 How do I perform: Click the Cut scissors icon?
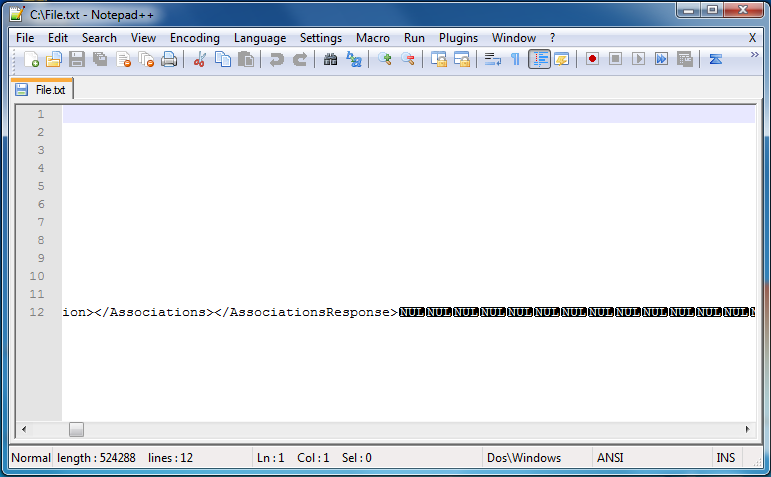click(x=199, y=60)
